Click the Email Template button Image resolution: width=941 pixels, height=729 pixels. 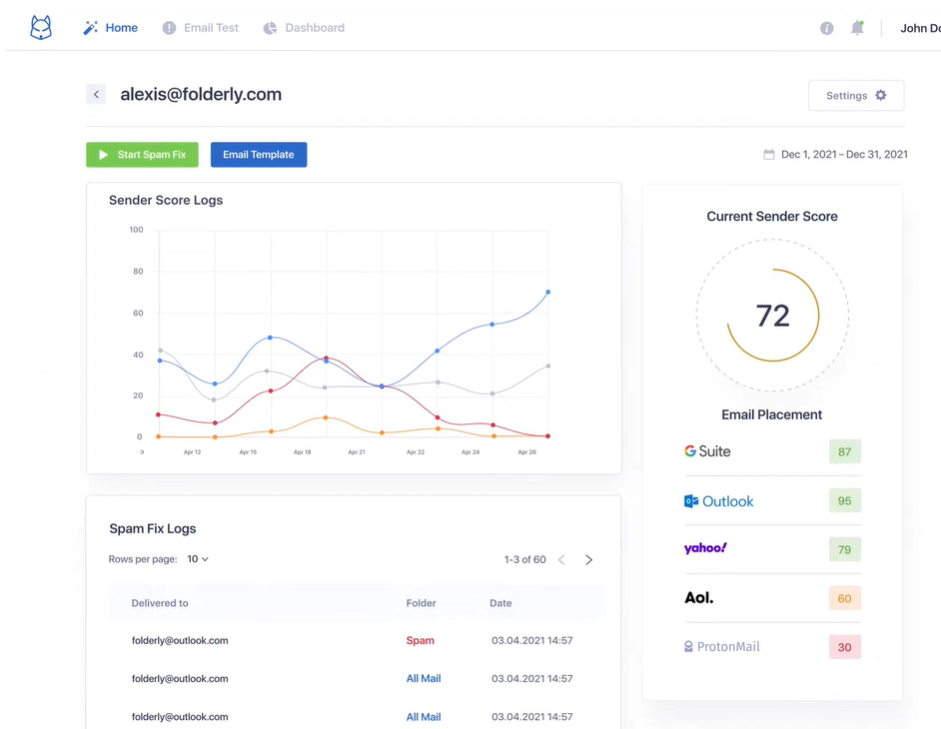(258, 155)
